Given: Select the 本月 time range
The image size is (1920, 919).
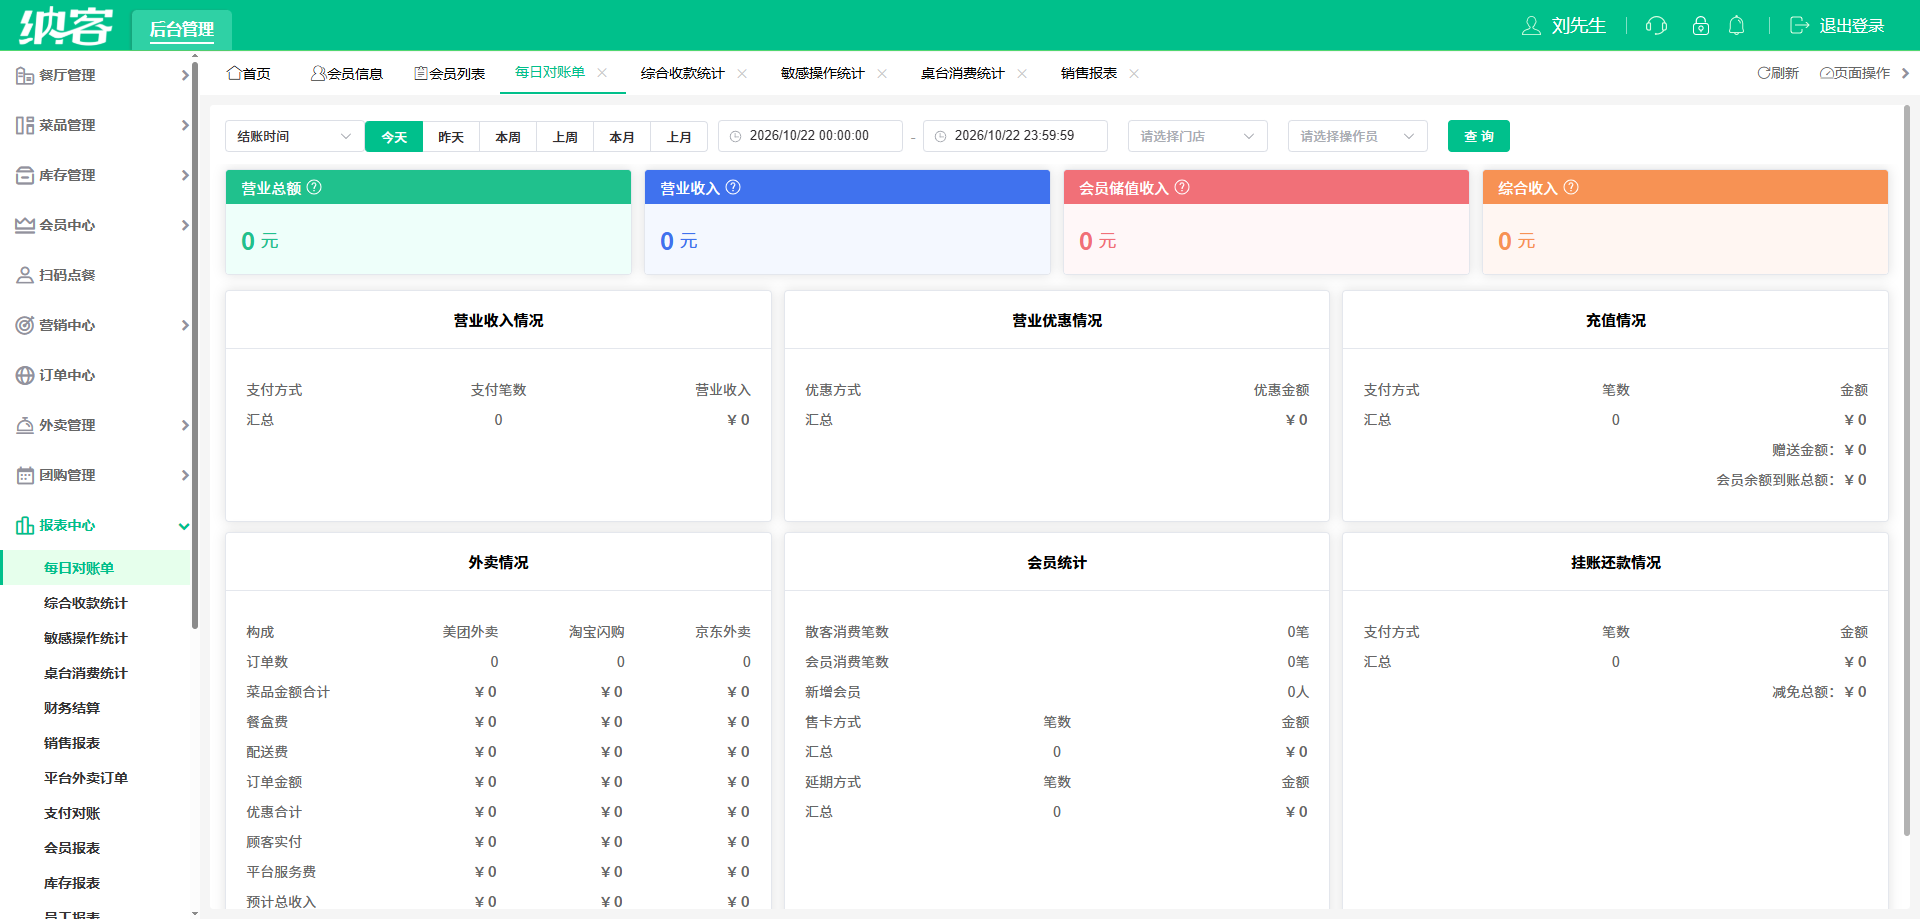Looking at the screenshot, I should (x=622, y=136).
